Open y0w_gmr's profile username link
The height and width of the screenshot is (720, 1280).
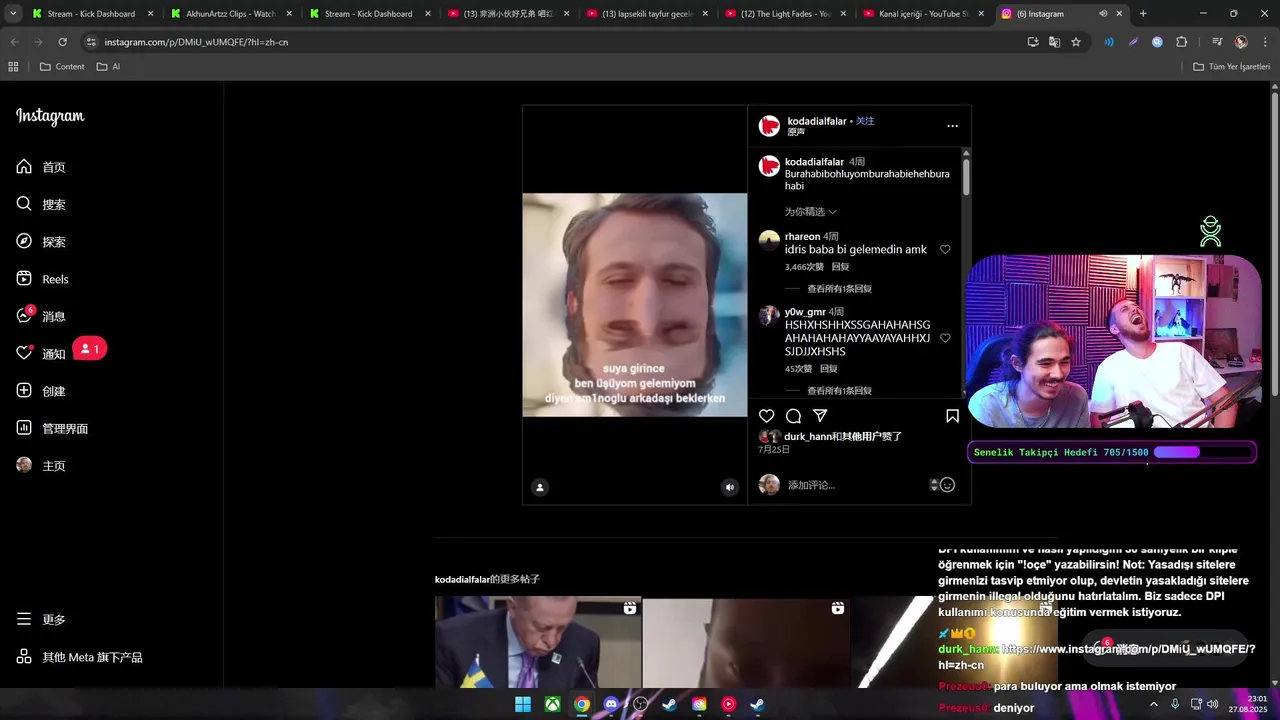[x=805, y=312]
